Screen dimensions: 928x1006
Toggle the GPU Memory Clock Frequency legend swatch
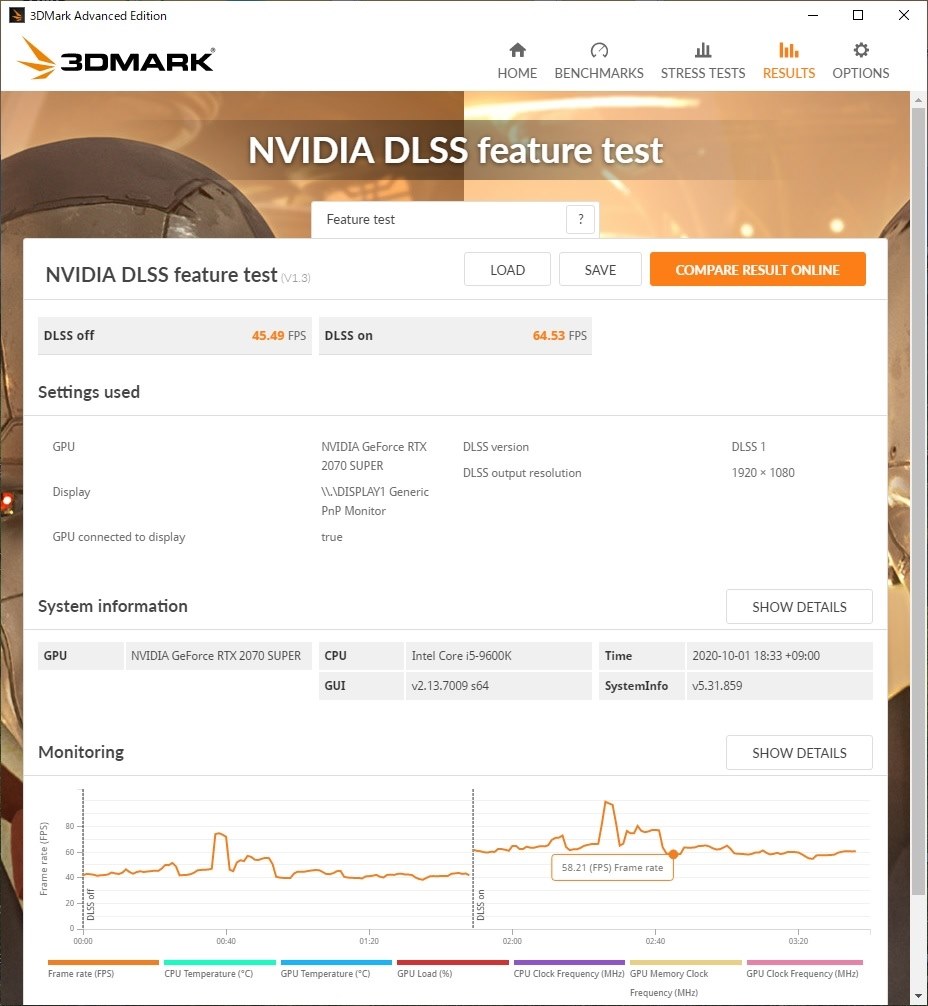[685, 962]
